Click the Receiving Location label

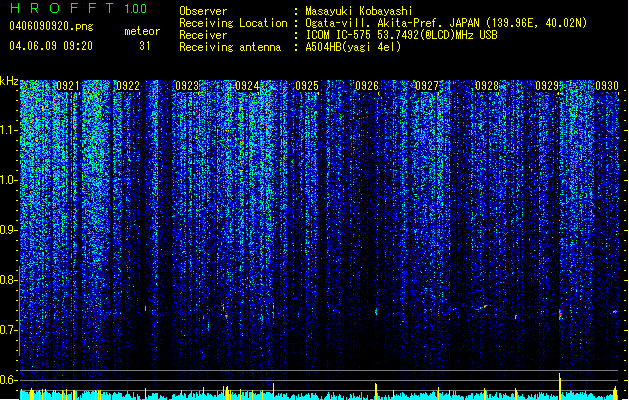tap(233, 23)
